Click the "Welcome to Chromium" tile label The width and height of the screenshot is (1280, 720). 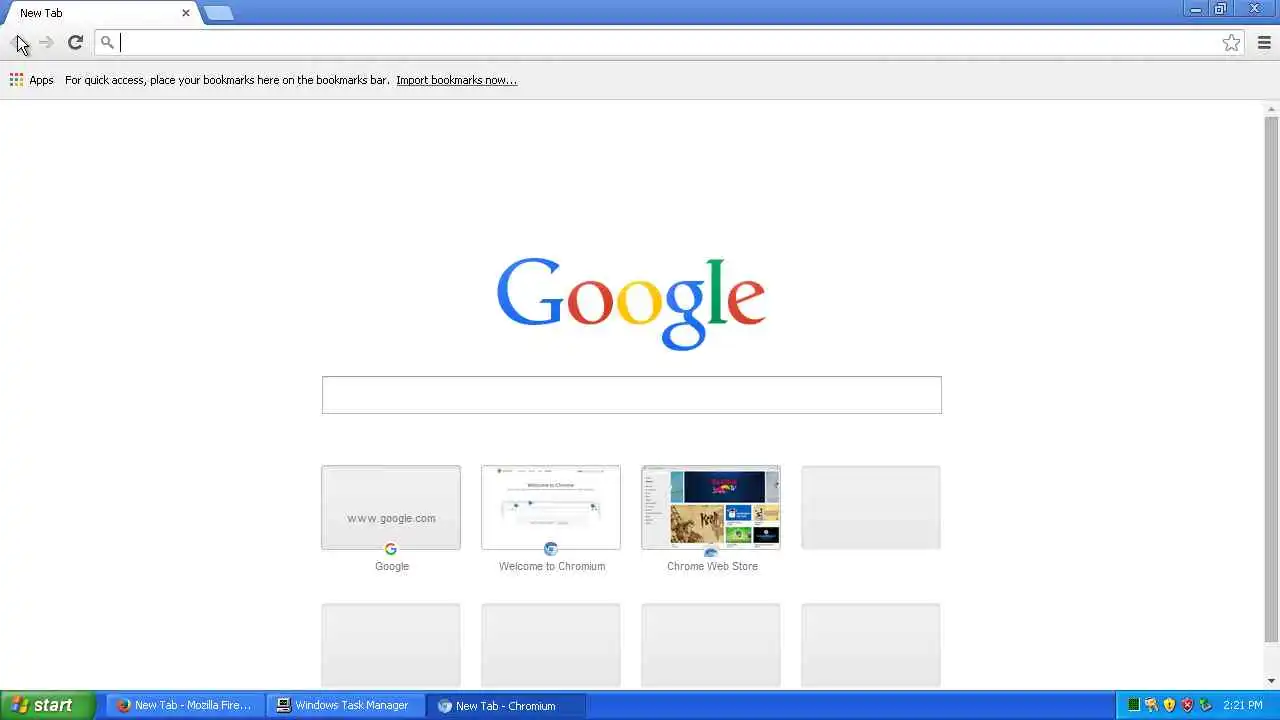coord(552,566)
